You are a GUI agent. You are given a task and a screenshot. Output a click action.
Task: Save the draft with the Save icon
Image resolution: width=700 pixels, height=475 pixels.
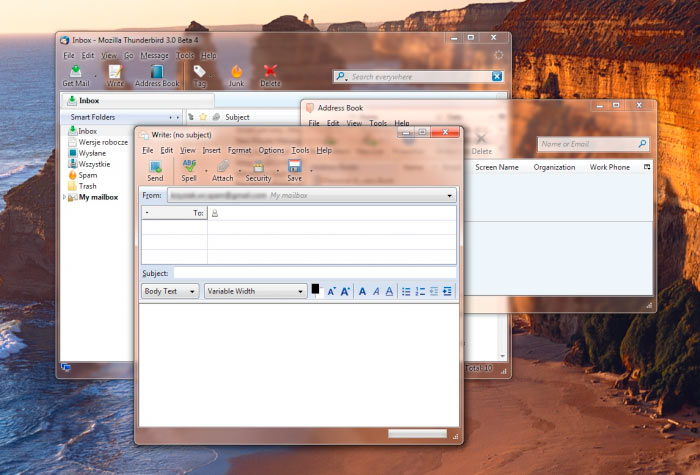[294, 170]
